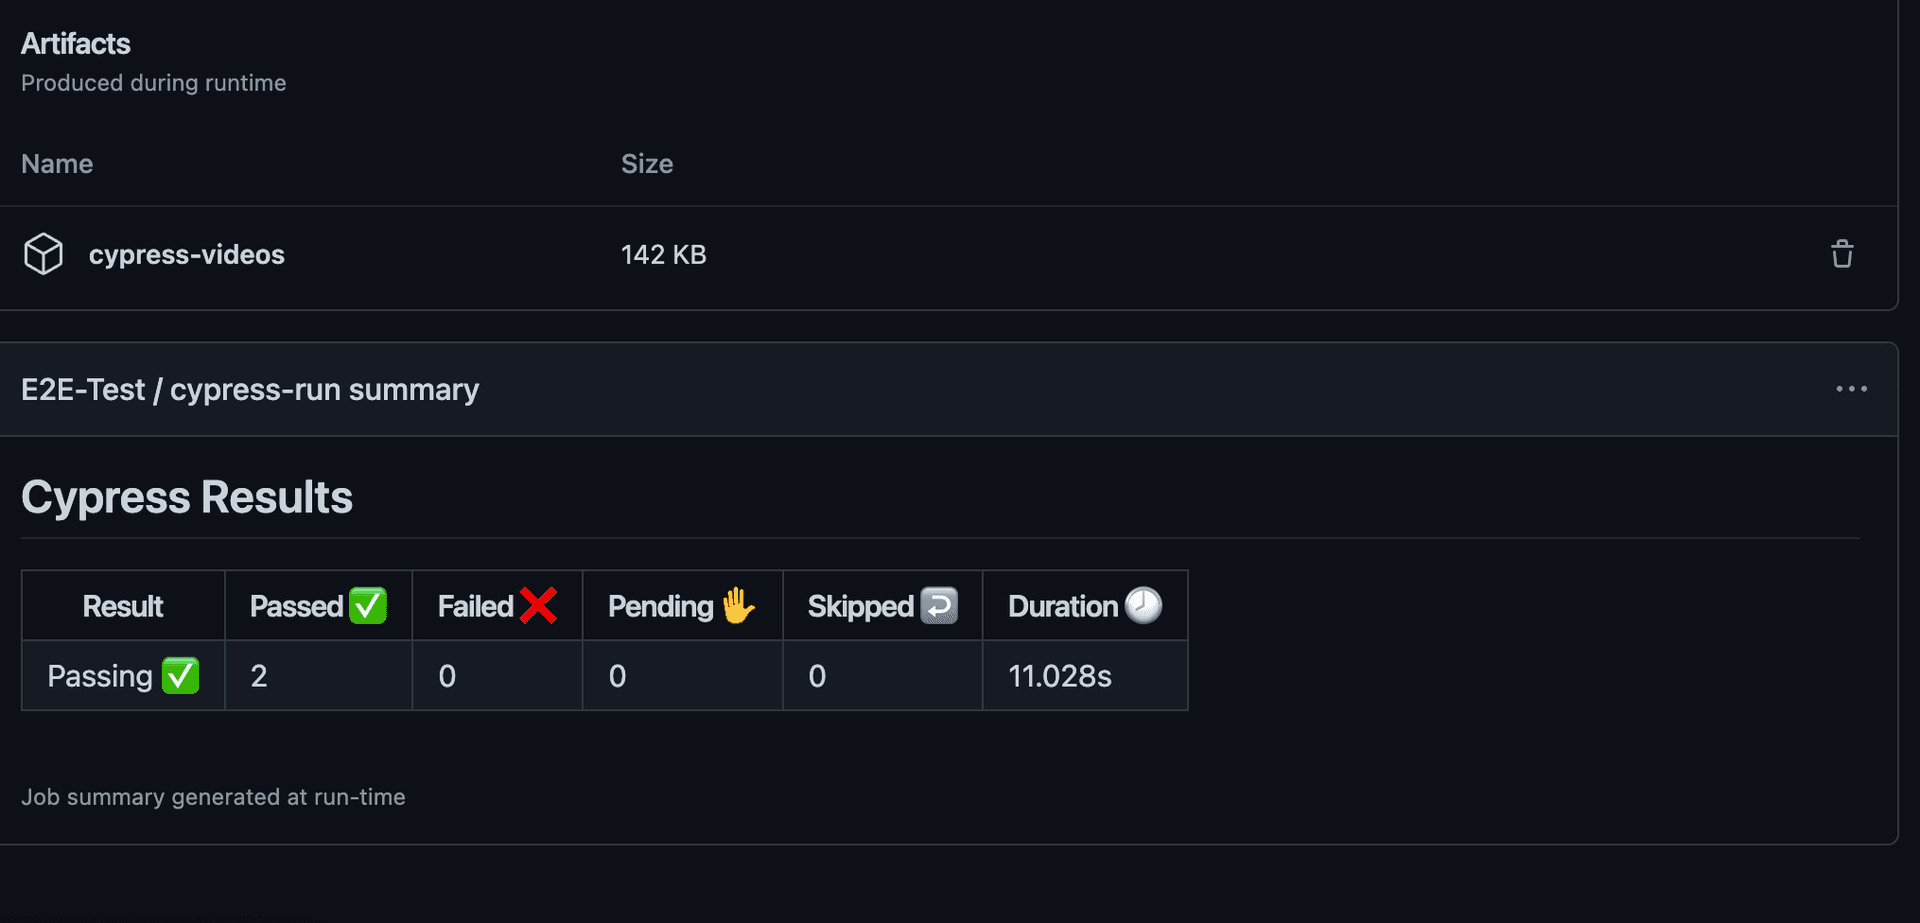Open the job summary three-dots menu
This screenshot has height=923, width=1920.
pos(1851,389)
